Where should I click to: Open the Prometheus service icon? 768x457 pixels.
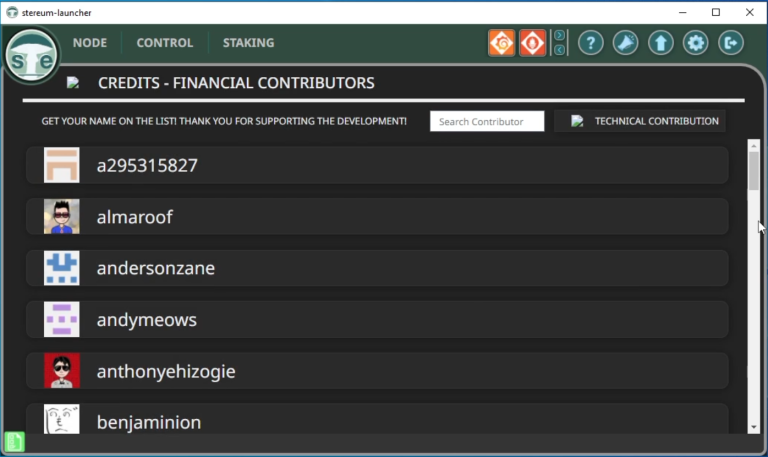click(532, 43)
